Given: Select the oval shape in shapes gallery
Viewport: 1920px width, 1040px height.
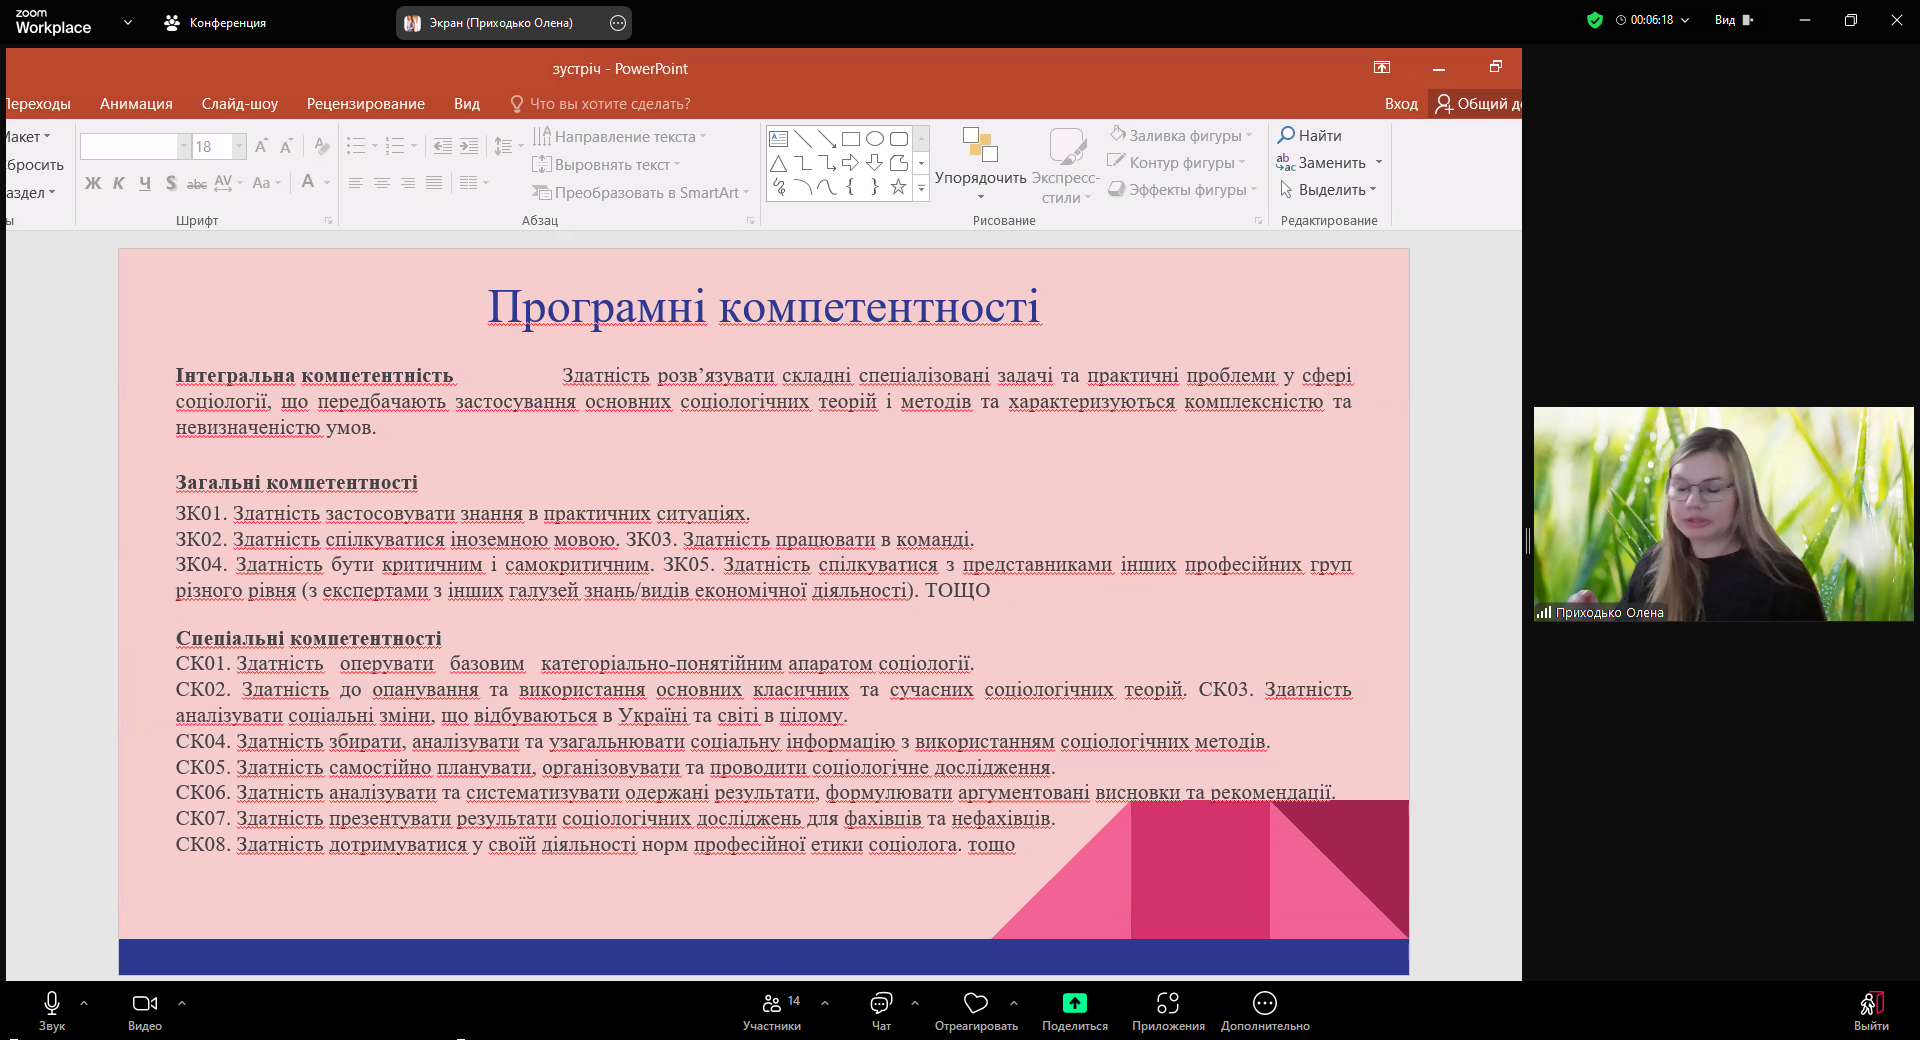Looking at the screenshot, I should coord(875,139).
